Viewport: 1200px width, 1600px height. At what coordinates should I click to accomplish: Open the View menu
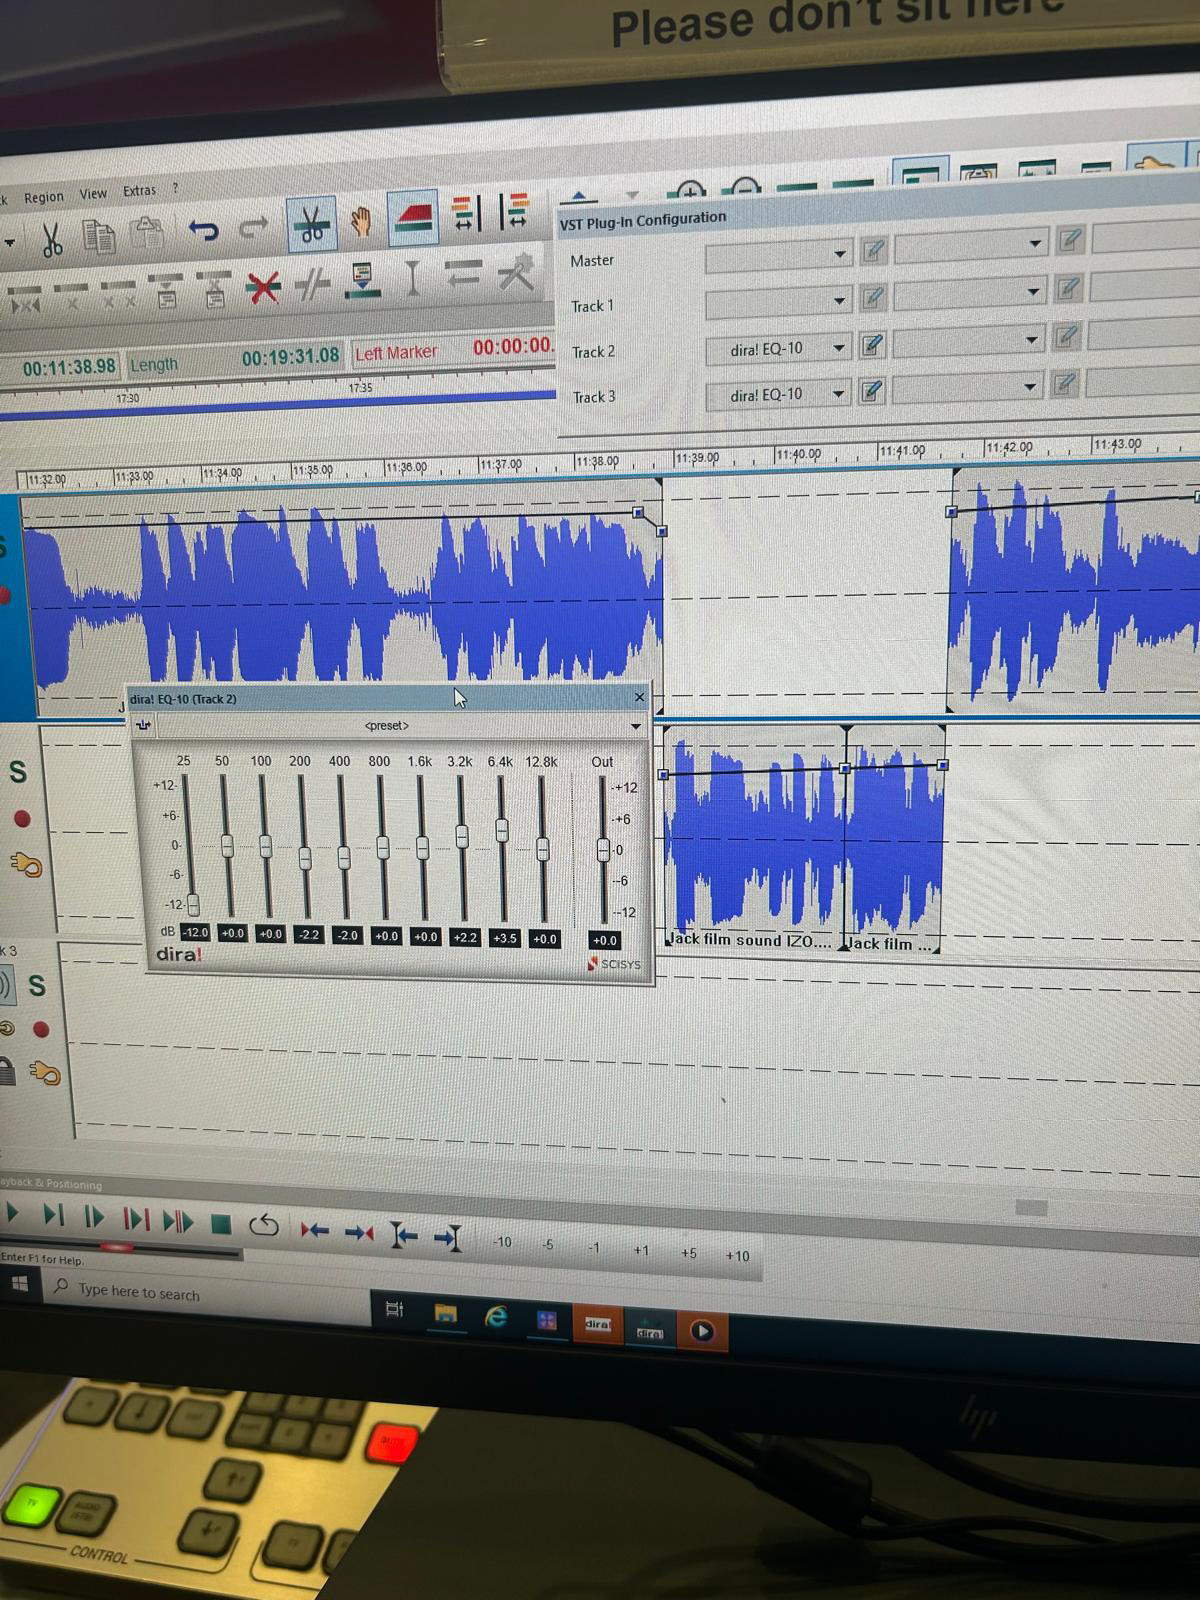click(x=93, y=194)
